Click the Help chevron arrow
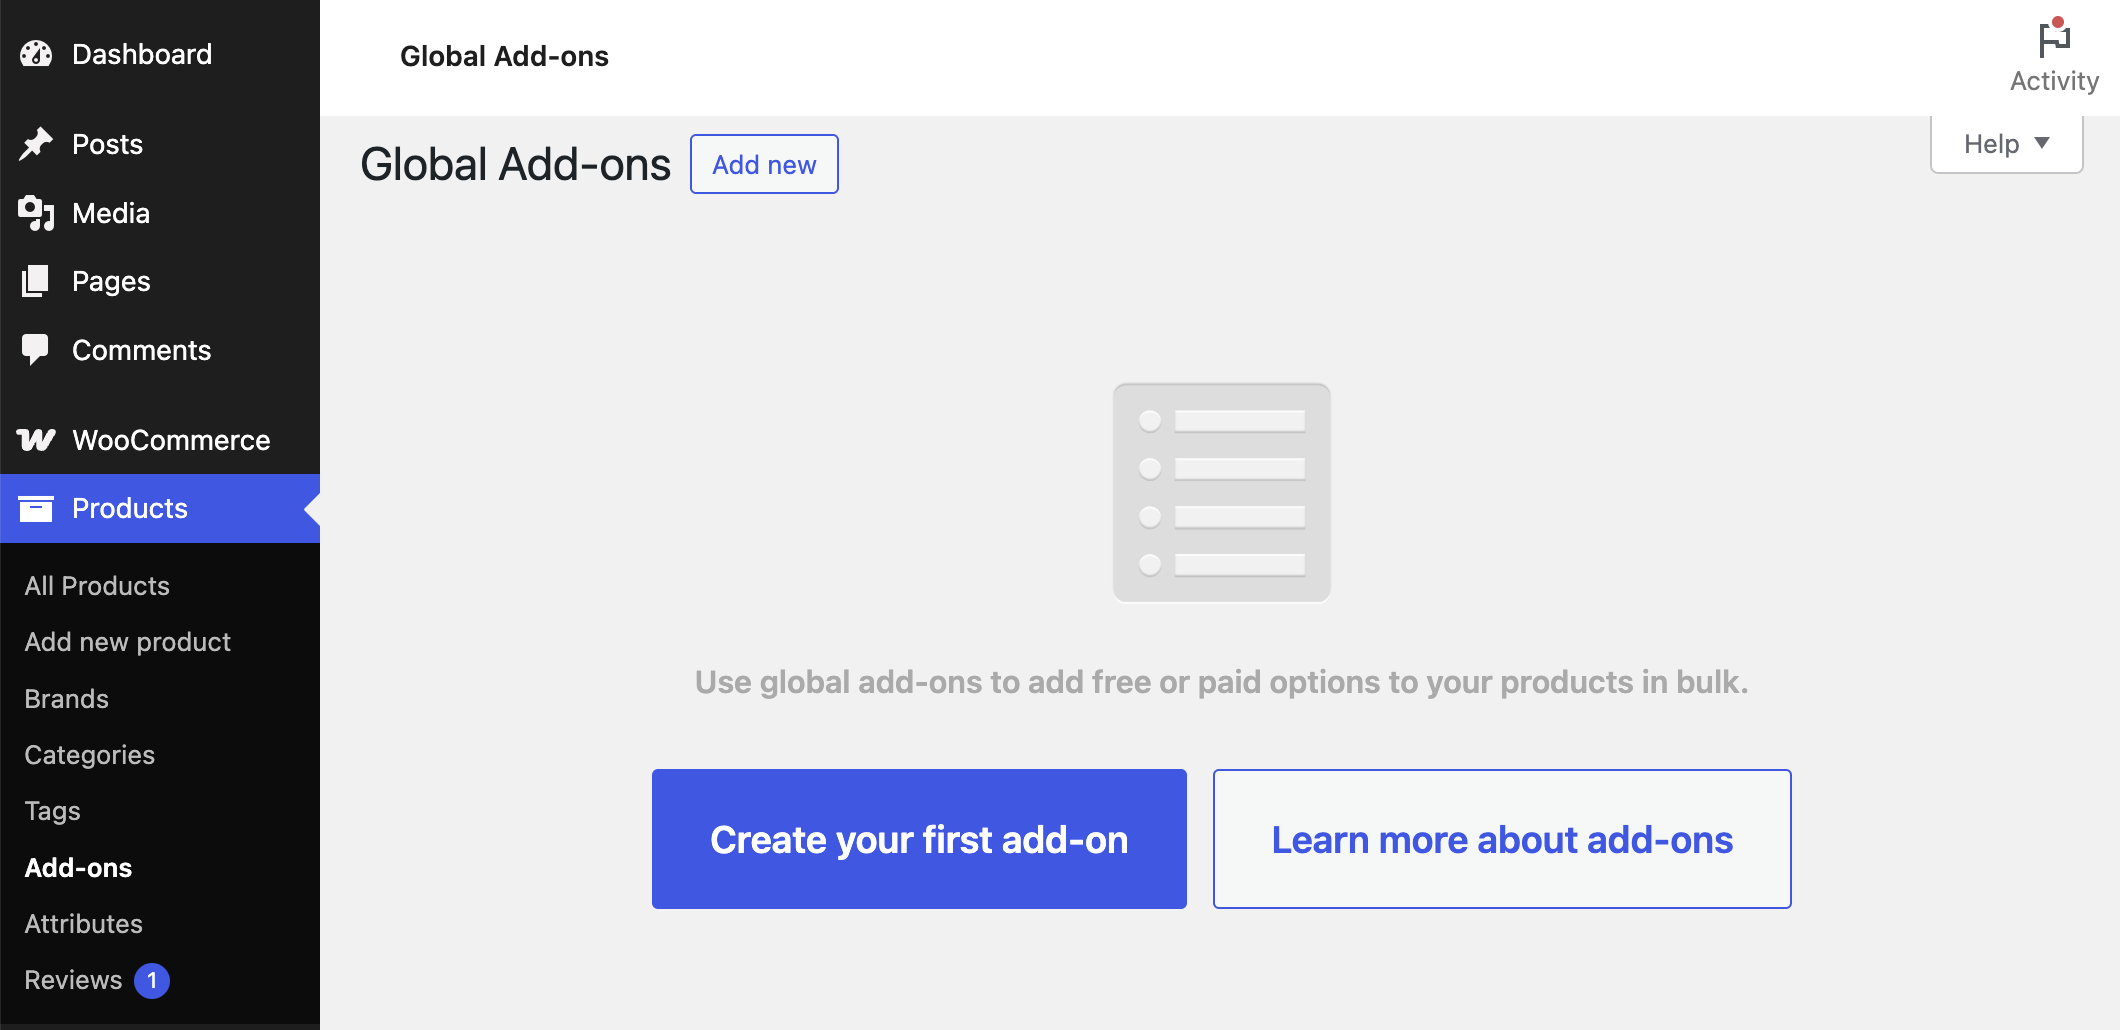Image resolution: width=2120 pixels, height=1030 pixels. coord(2041,143)
